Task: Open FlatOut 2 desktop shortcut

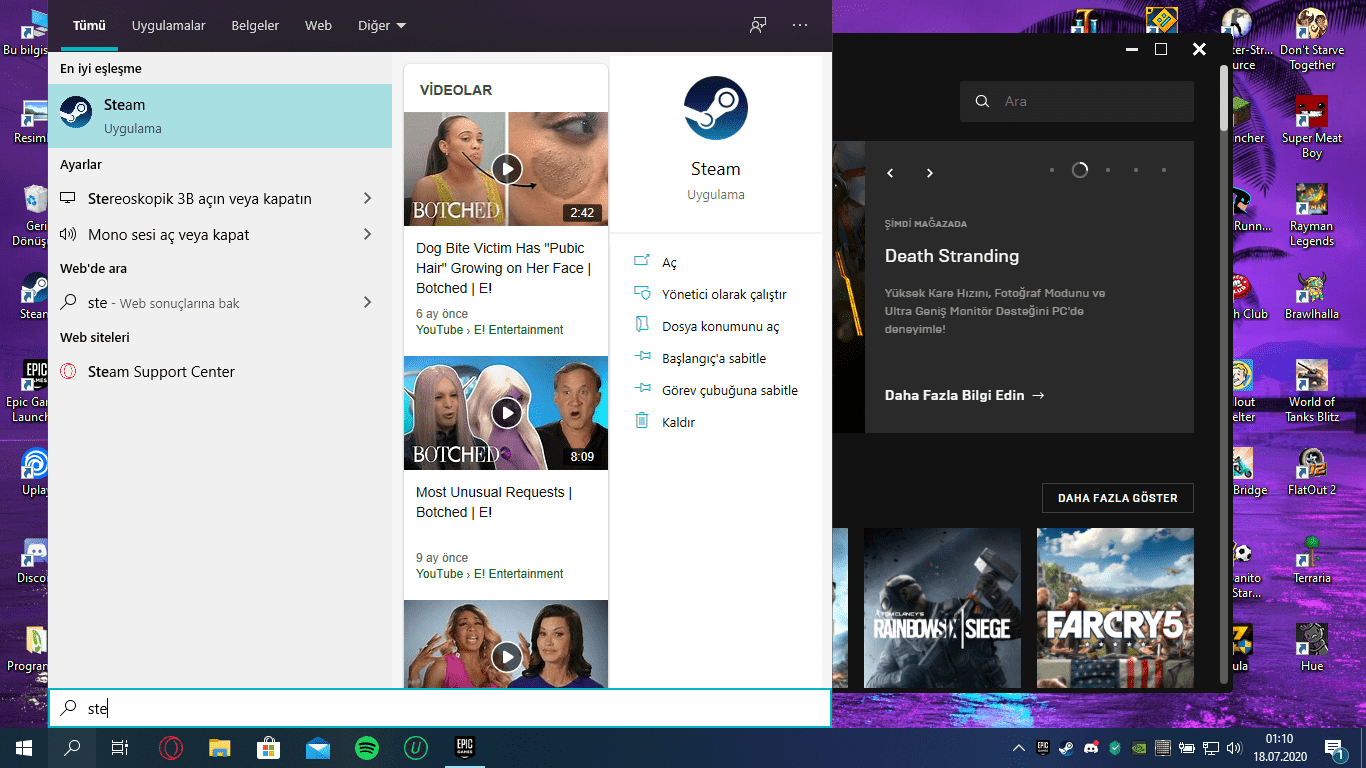Action: pos(1312,471)
